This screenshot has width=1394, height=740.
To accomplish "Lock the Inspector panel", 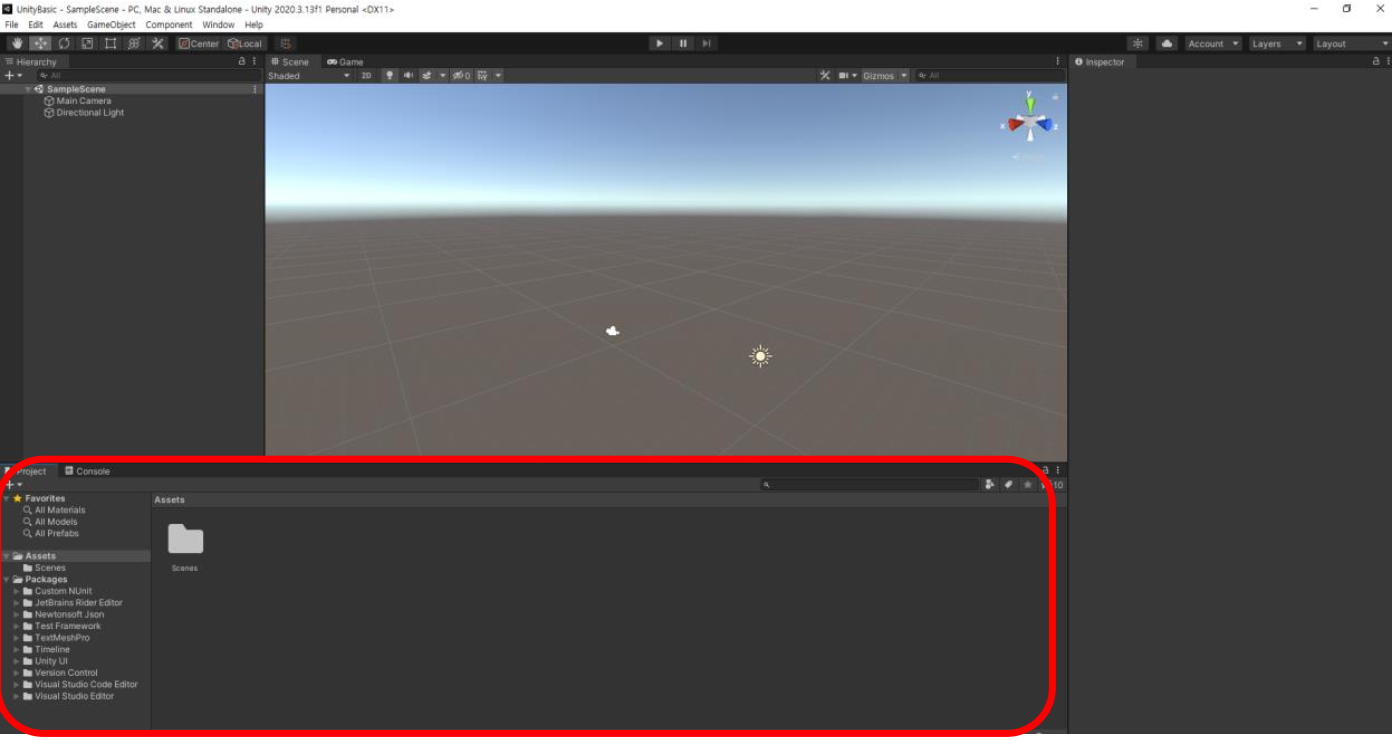I will click(1376, 62).
